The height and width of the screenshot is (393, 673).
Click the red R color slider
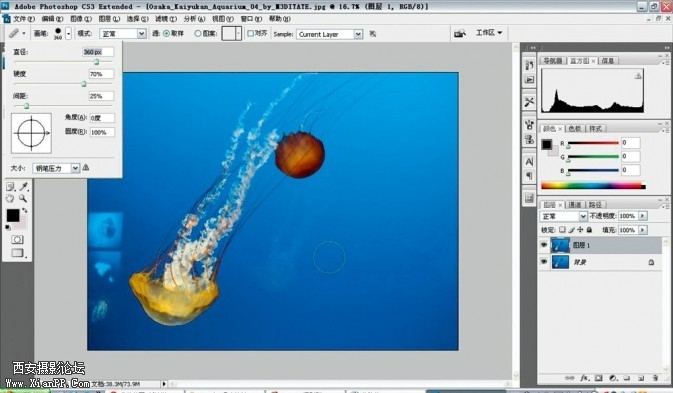(593, 144)
